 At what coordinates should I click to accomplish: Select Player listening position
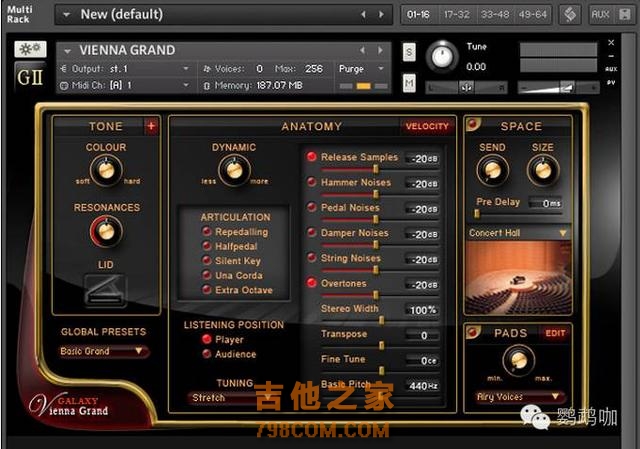(207, 339)
